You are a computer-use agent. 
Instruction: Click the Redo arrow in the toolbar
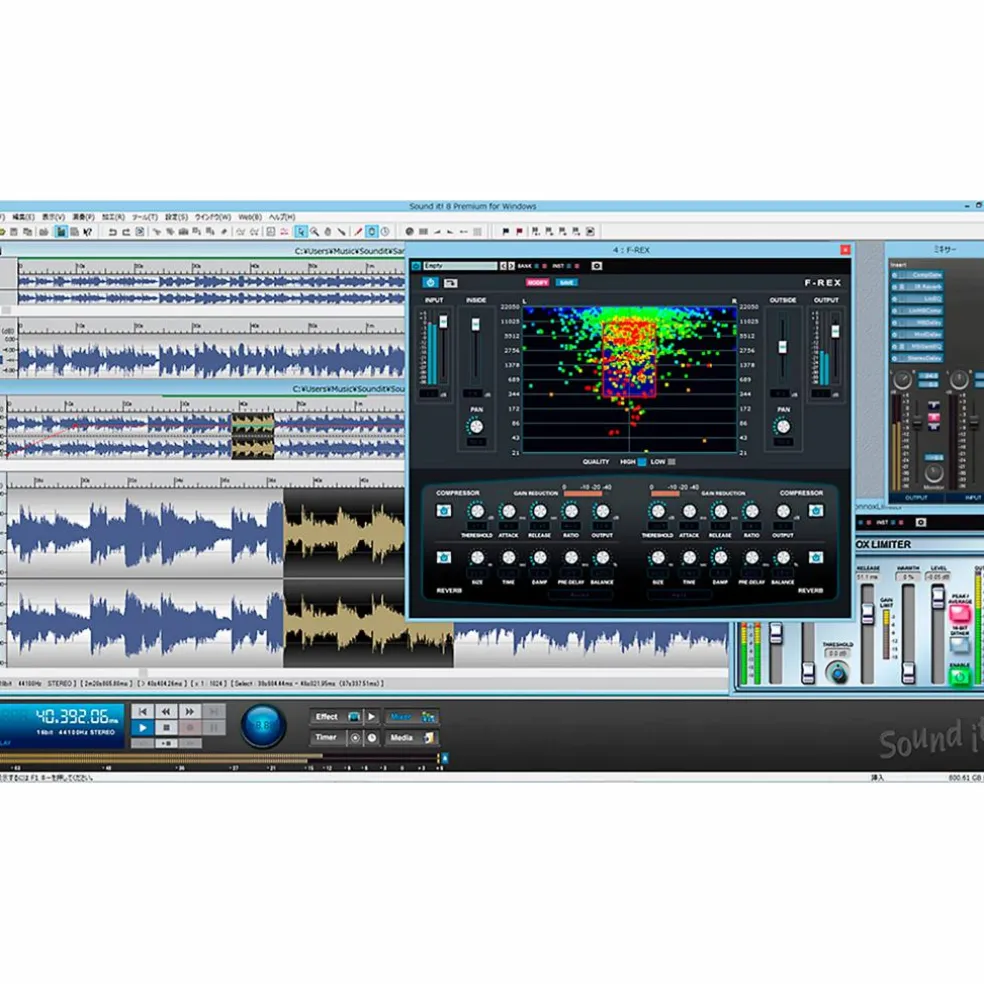coord(126,232)
